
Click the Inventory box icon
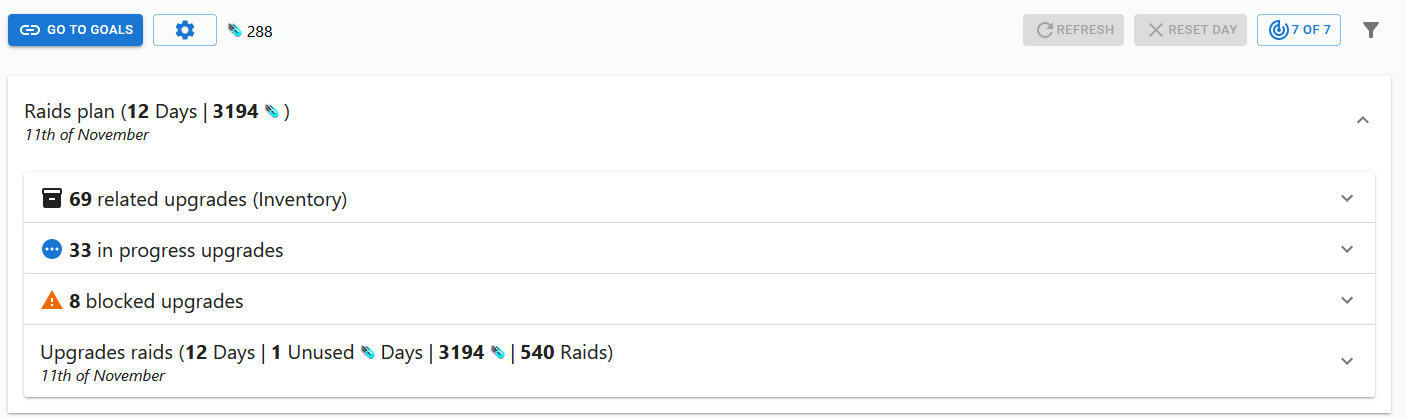click(x=52, y=198)
